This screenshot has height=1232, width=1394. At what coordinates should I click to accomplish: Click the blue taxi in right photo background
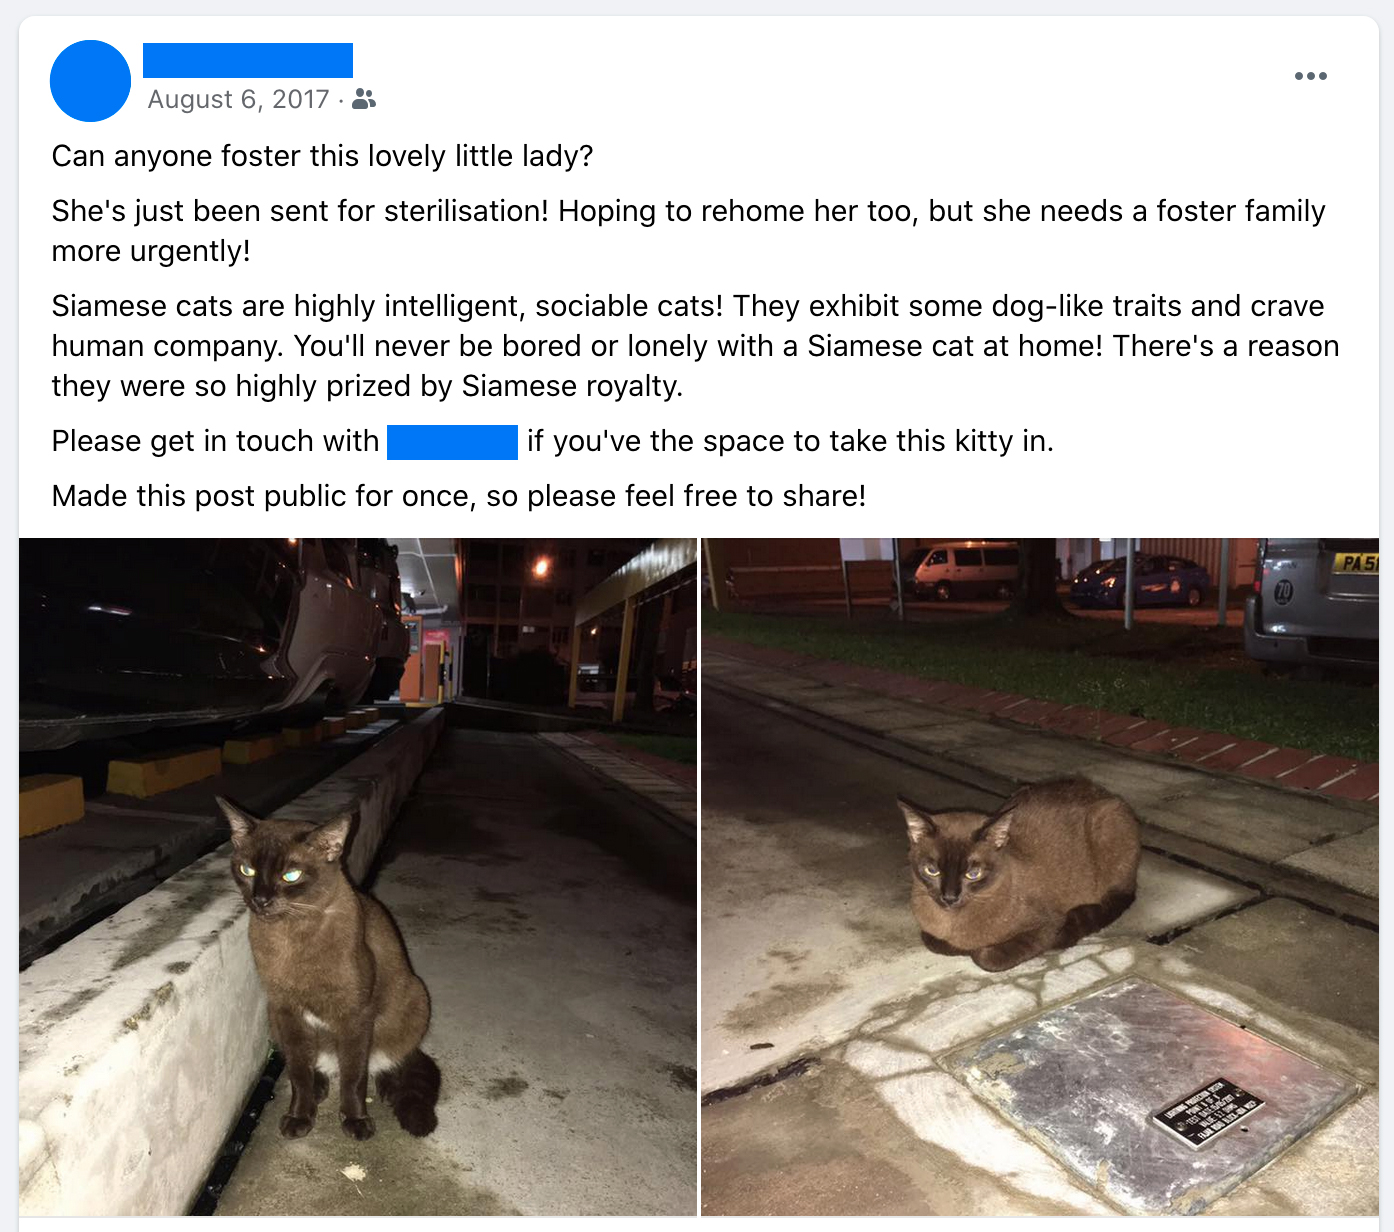(x=1139, y=580)
